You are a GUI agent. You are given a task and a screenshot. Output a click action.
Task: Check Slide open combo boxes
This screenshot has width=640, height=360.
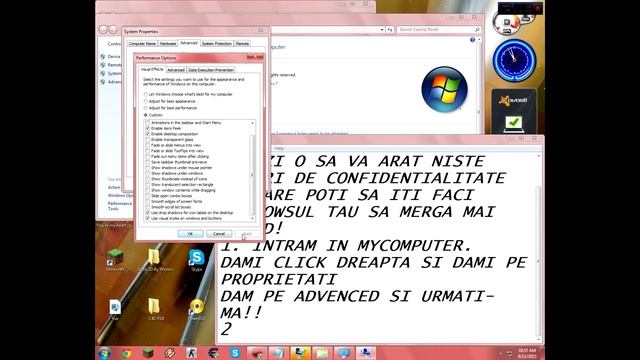click(x=148, y=196)
